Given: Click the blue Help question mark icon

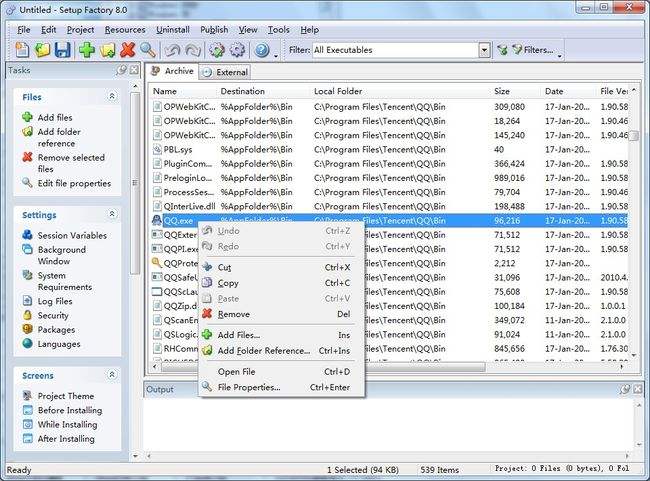Looking at the screenshot, I should click(x=262, y=50).
